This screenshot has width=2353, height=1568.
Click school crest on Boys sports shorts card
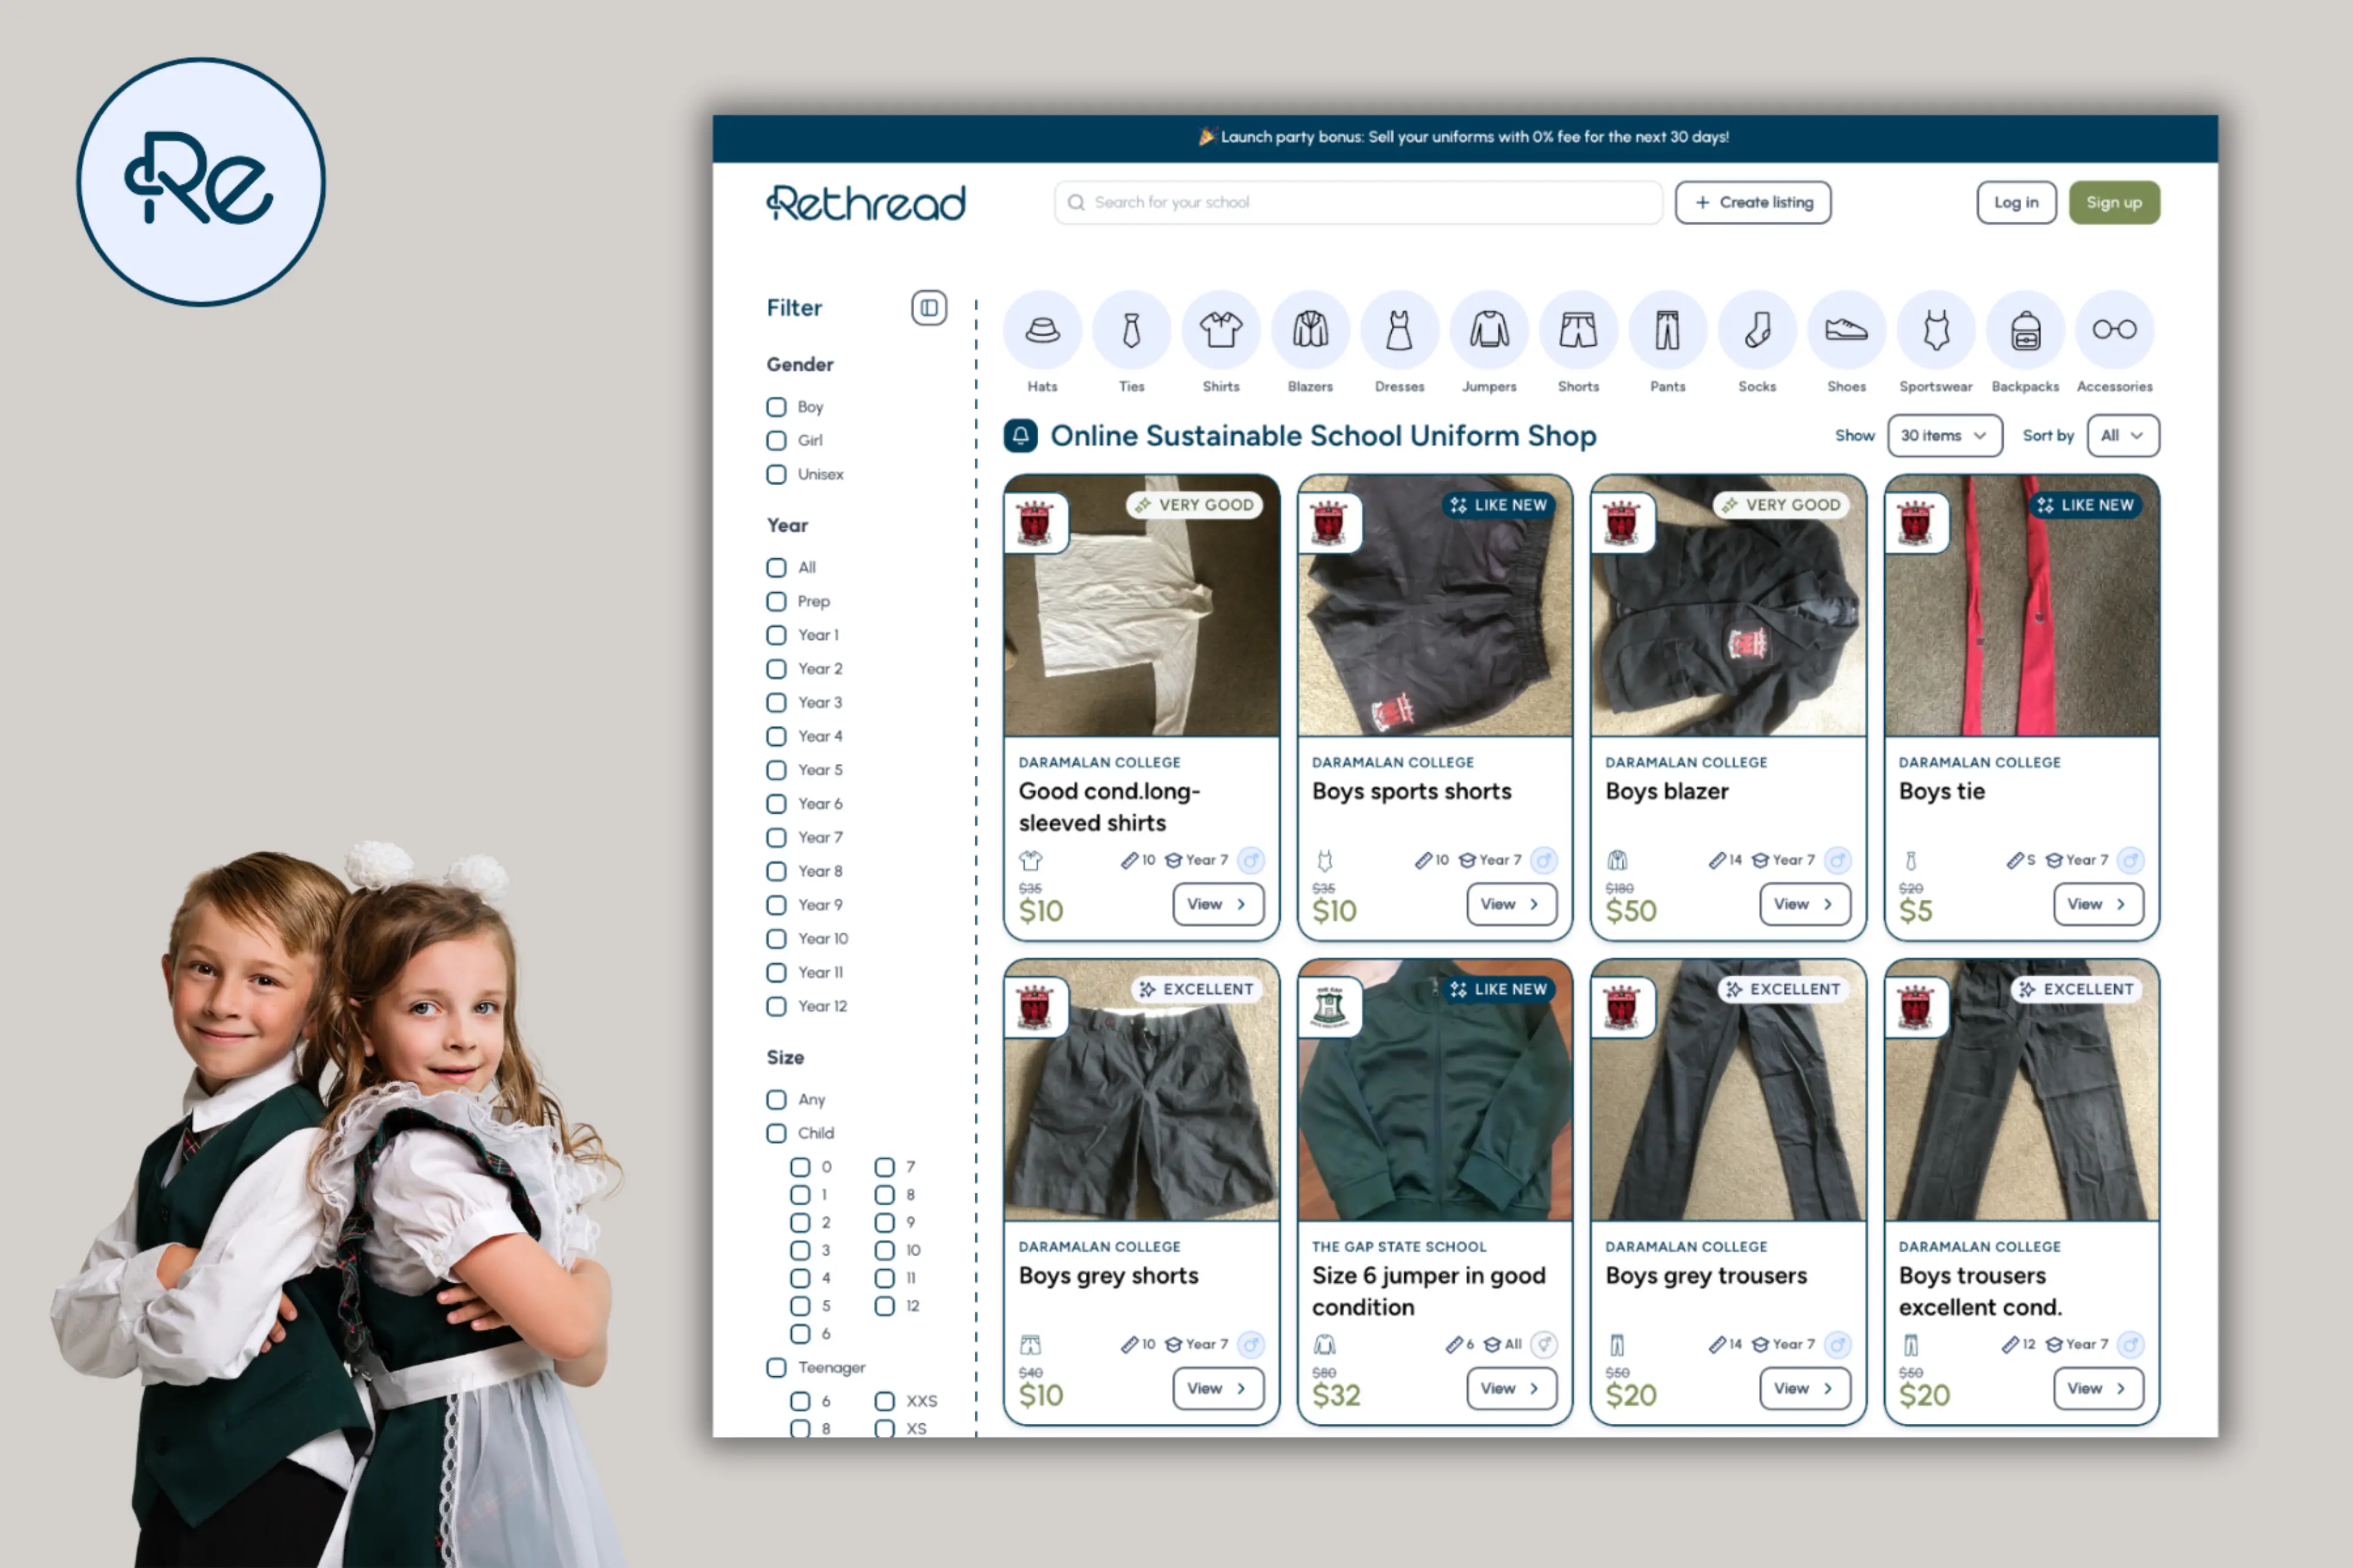[x=1329, y=522]
